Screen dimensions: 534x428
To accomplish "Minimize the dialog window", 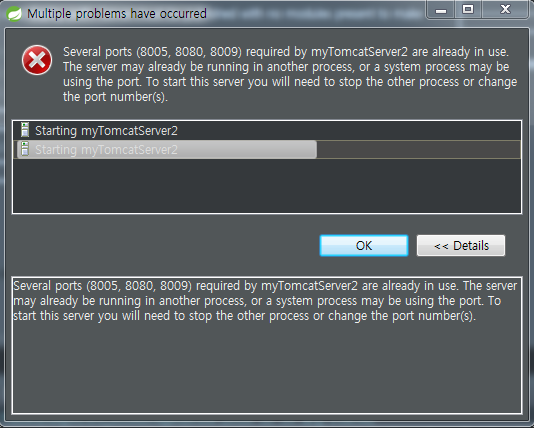I will [x=441, y=9].
